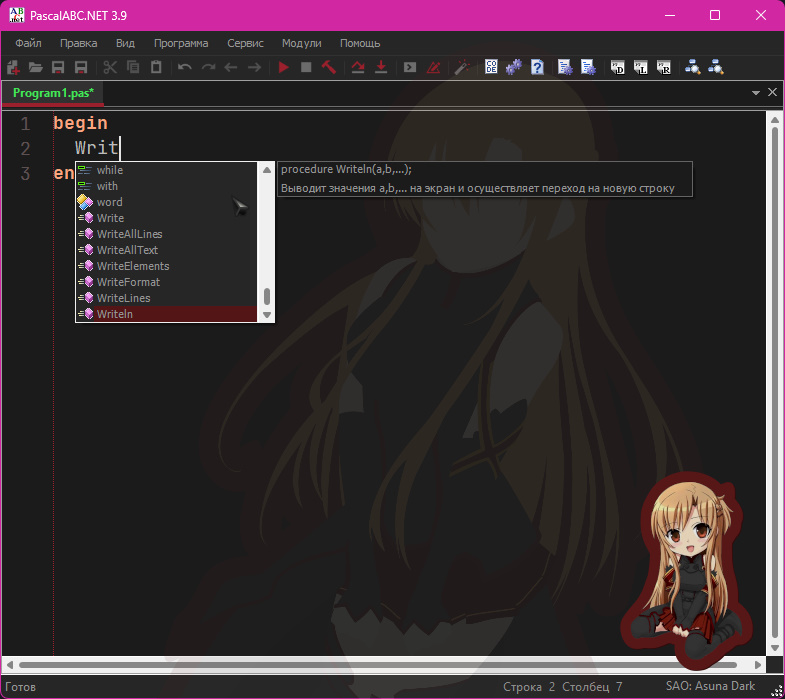Copy selection with the toolbar copy icon
Screen dimensions: 785x699
point(133,67)
